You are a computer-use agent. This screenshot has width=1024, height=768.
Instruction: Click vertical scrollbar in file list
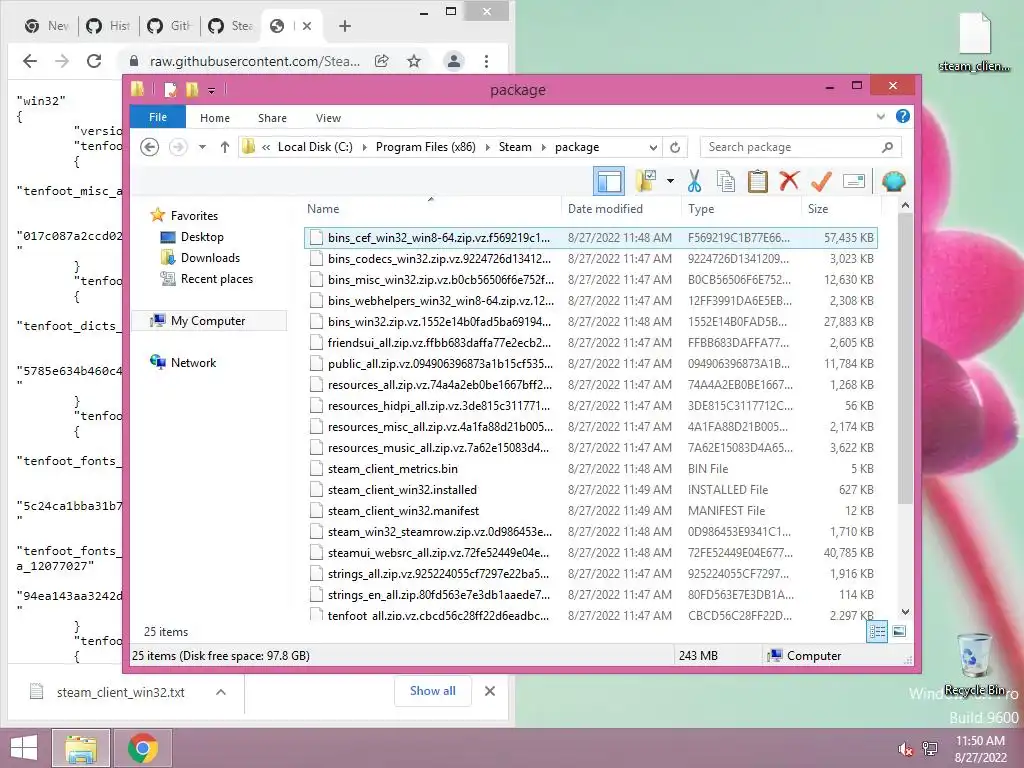pos(905,358)
